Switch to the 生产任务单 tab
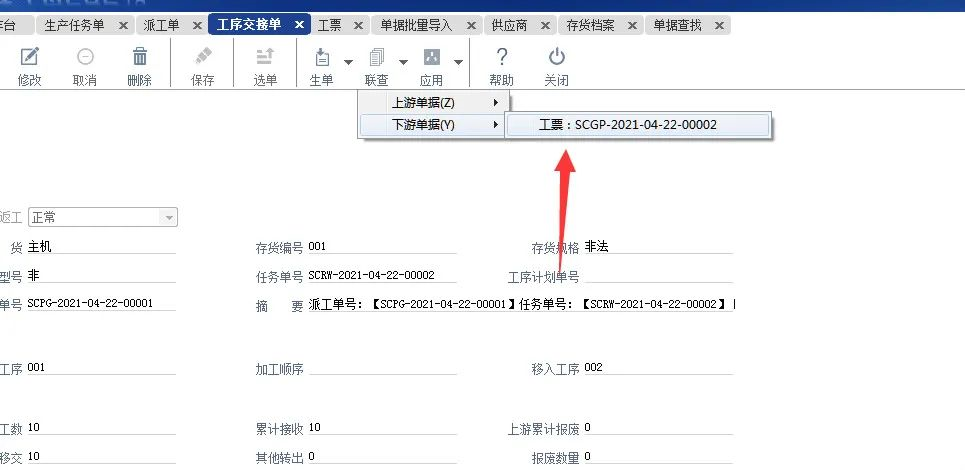This screenshot has height=470, width=965. [x=75, y=25]
